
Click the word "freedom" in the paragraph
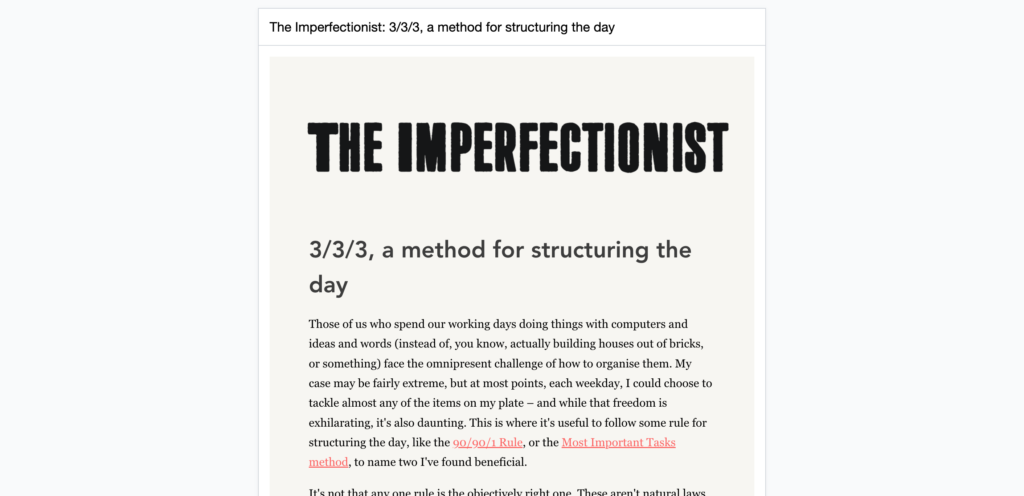point(635,403)
